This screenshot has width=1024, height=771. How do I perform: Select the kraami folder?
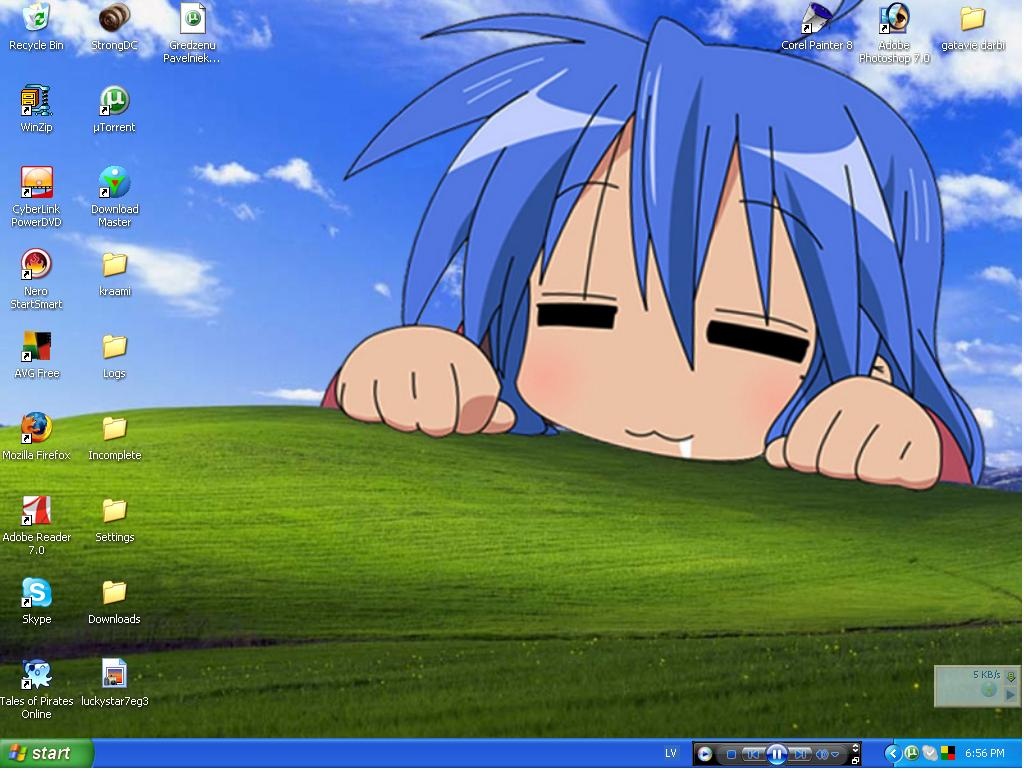(114, 274)
